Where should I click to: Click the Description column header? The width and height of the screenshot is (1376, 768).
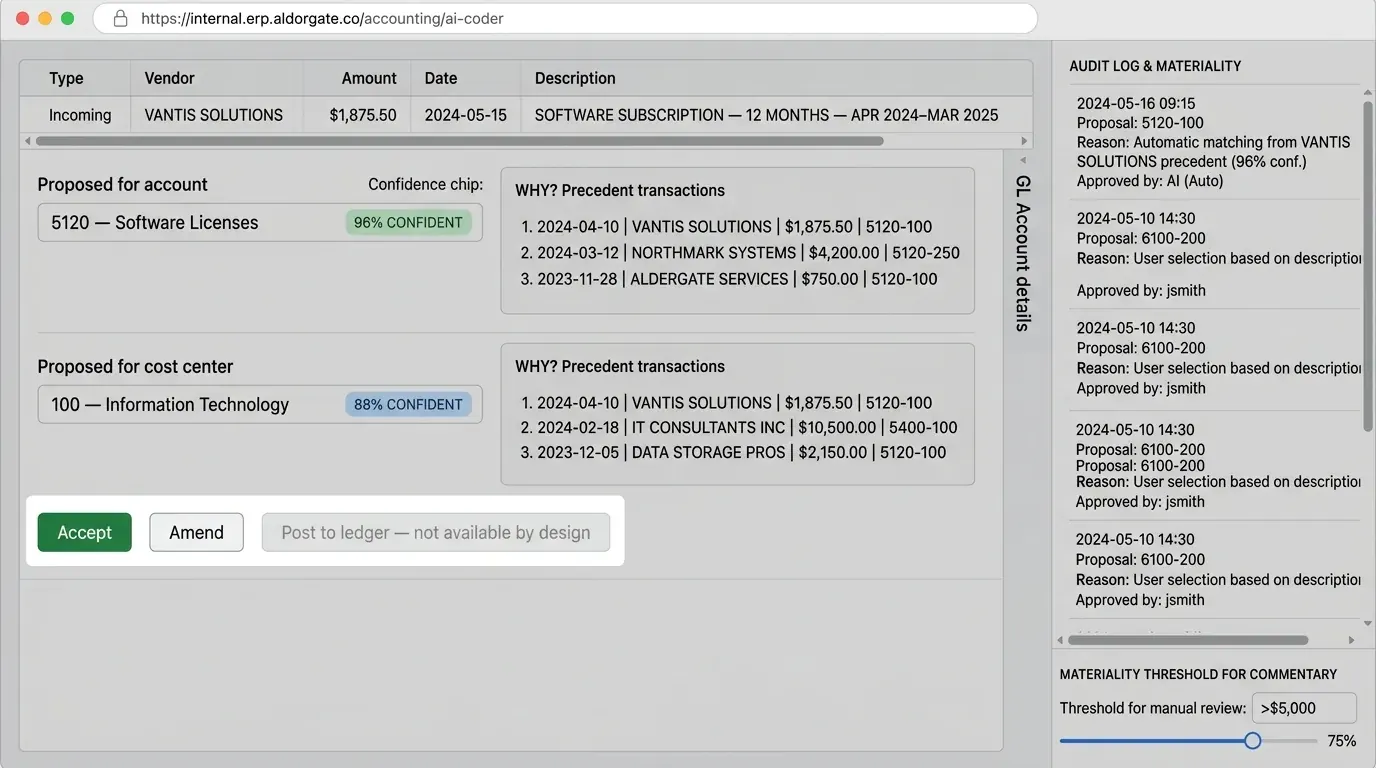pos(776,78)
